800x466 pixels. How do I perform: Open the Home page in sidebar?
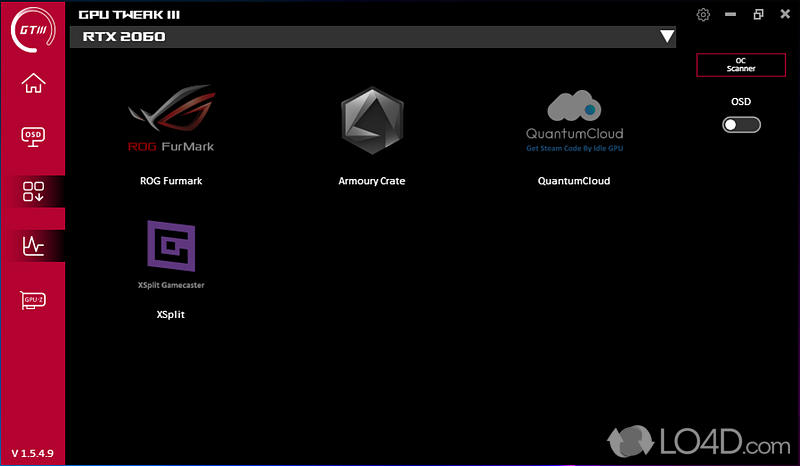tap(33, 83)
